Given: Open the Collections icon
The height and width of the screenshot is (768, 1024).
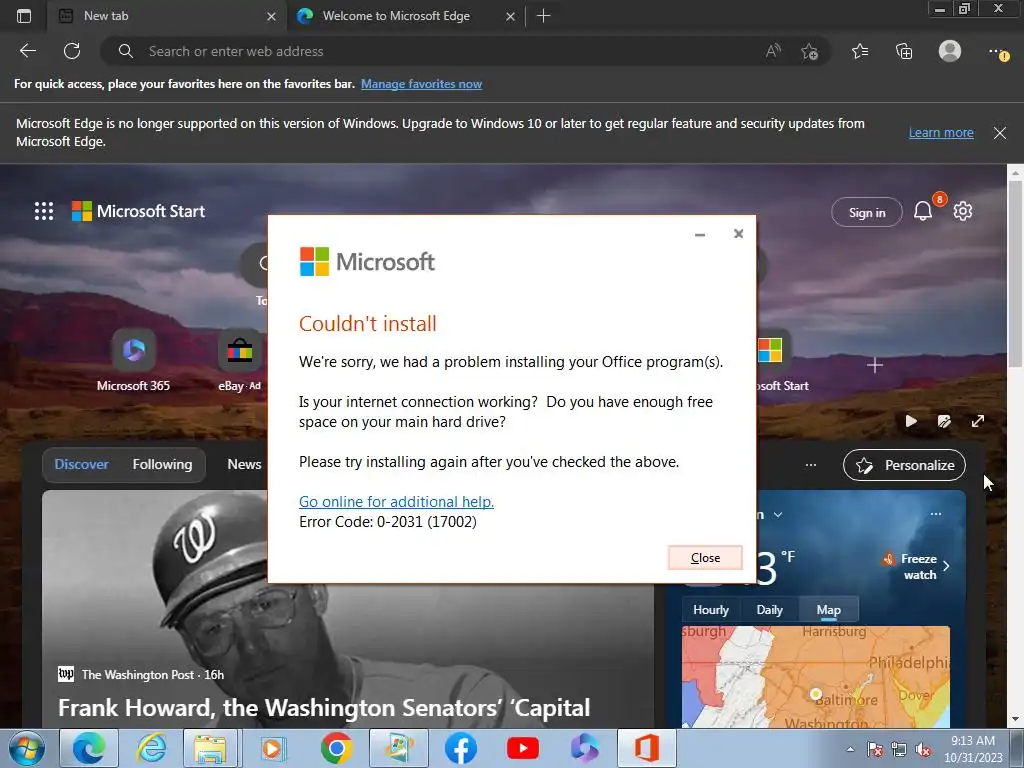Looking at the screenshot, I should [x=904, y=51].
